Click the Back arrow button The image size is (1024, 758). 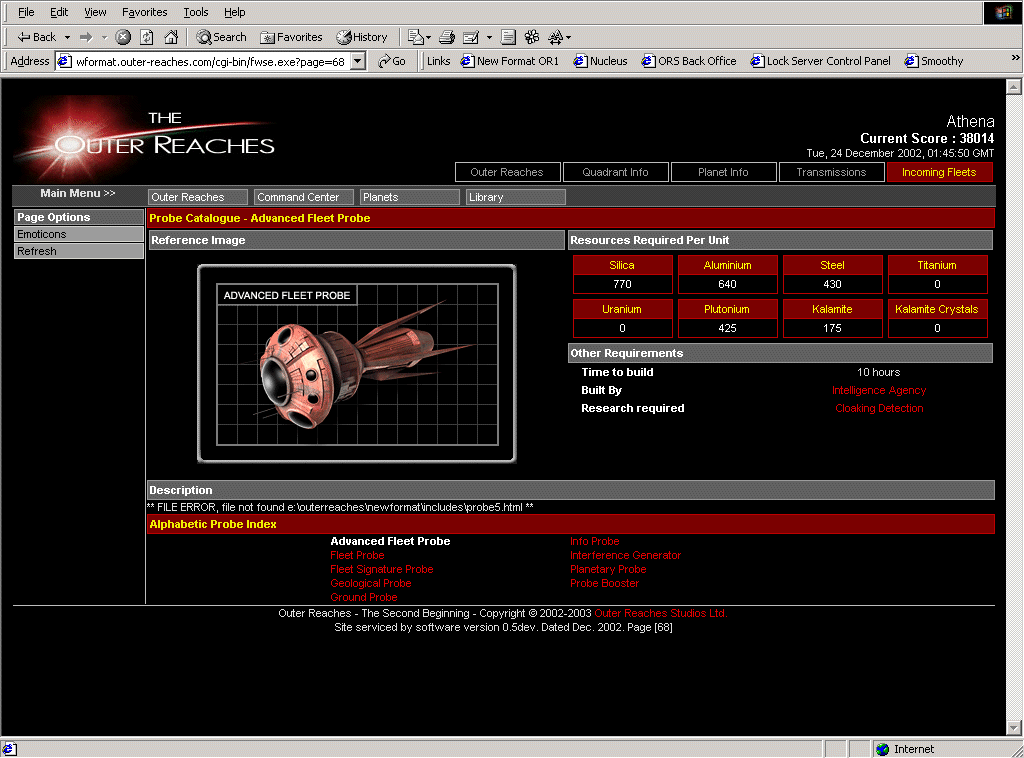tap(37, 37)
